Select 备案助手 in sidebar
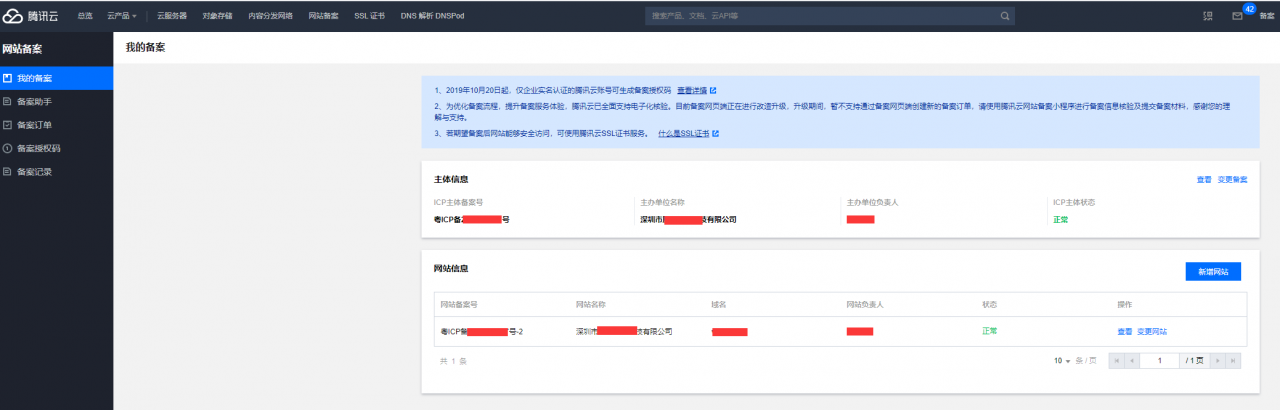The height and width of the screenshot is (410, 1280). 57,101
